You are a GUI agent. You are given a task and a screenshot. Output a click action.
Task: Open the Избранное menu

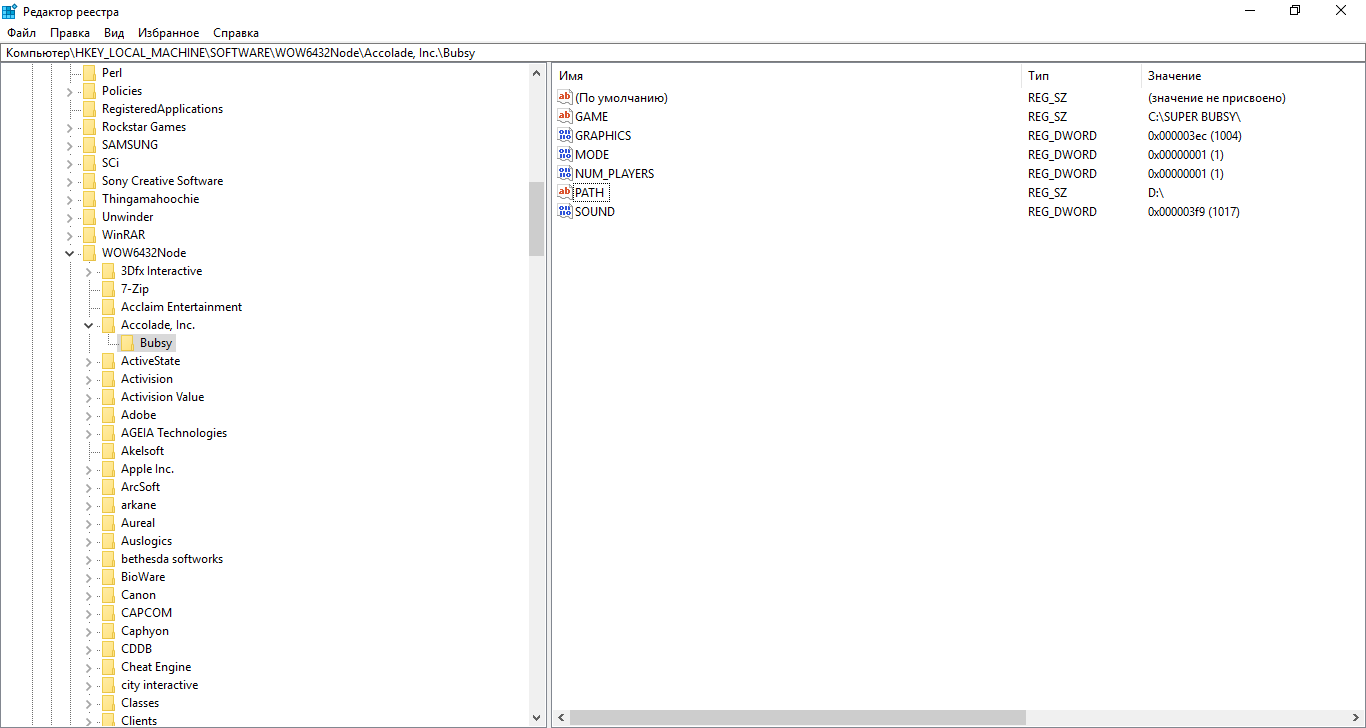tap(168, 32)
